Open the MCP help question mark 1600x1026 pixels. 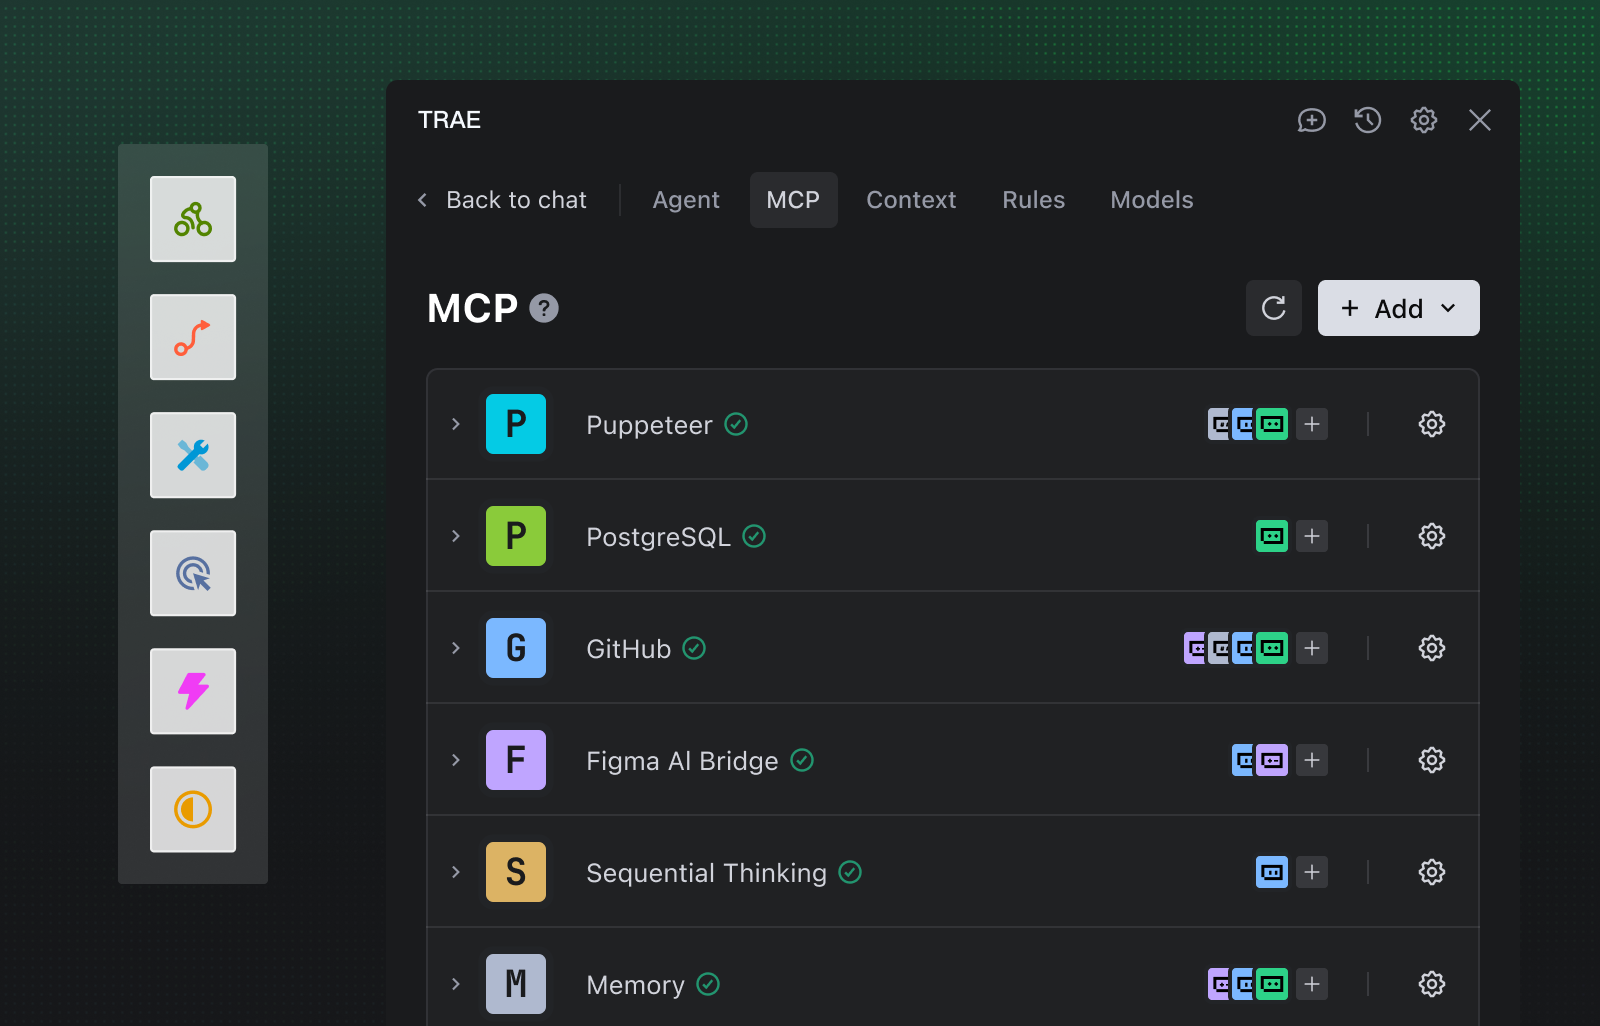pos(544,308)
